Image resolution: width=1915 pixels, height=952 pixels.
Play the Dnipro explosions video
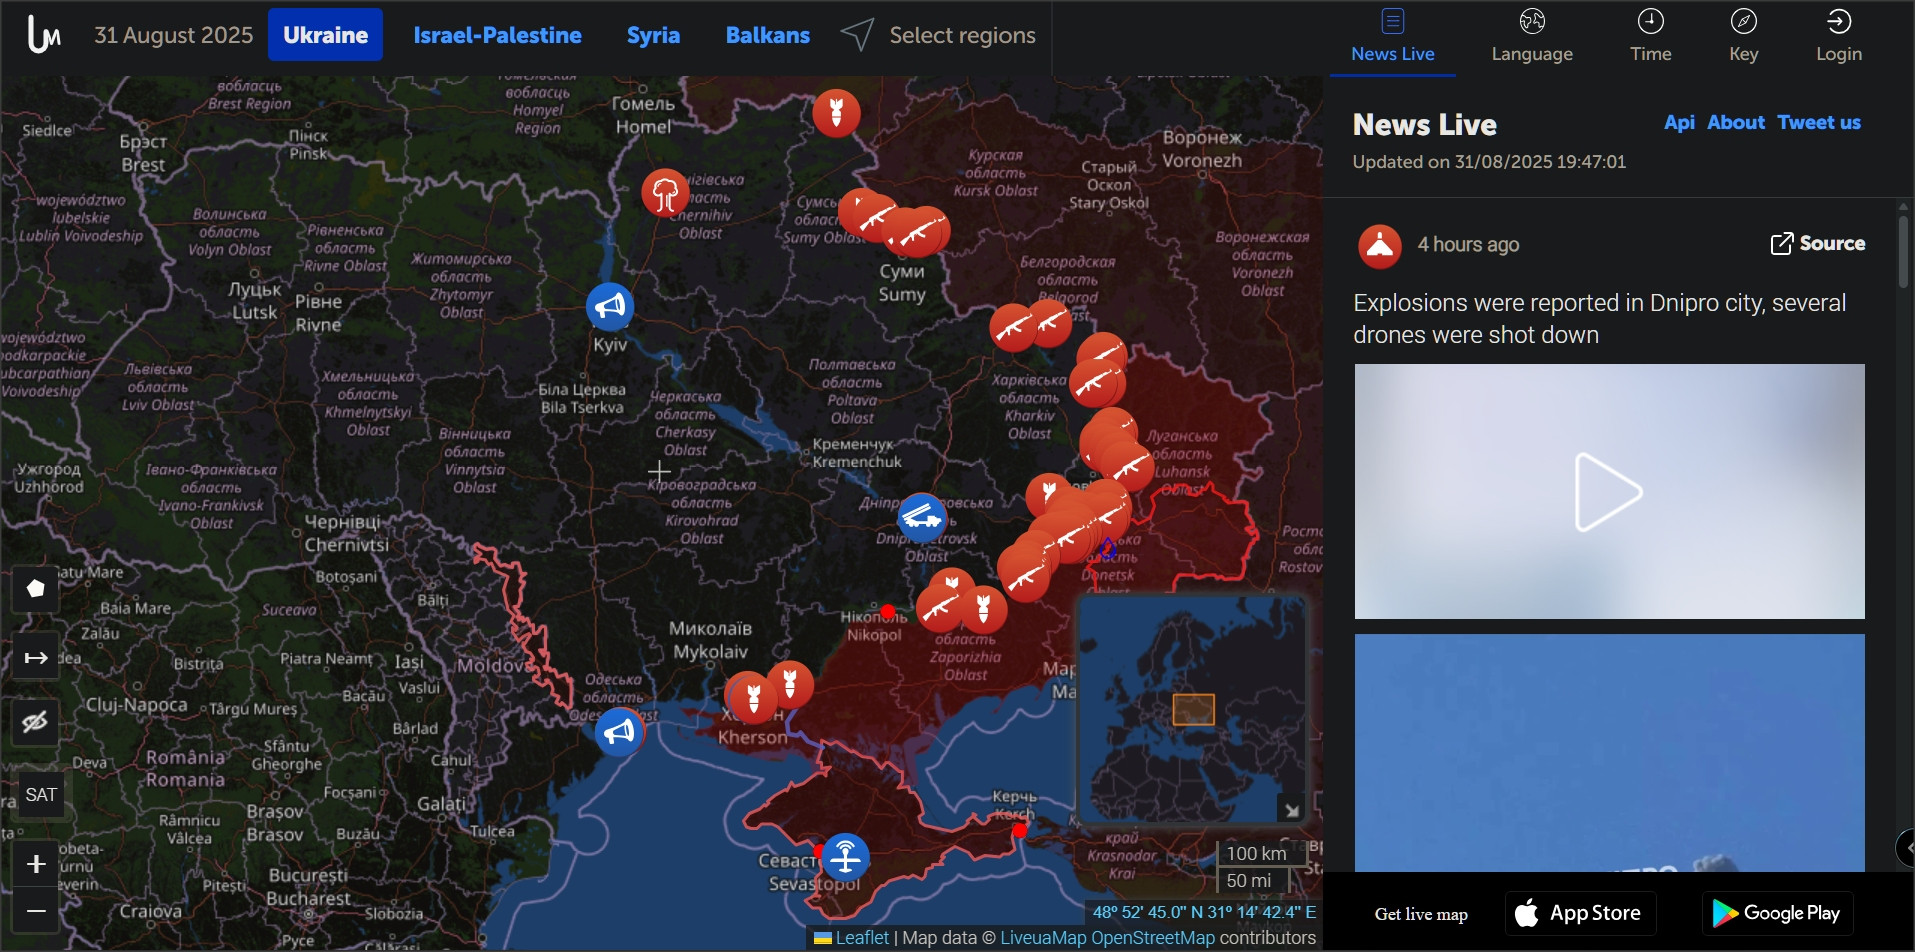pyautogui.click(x=1609, y=491)
